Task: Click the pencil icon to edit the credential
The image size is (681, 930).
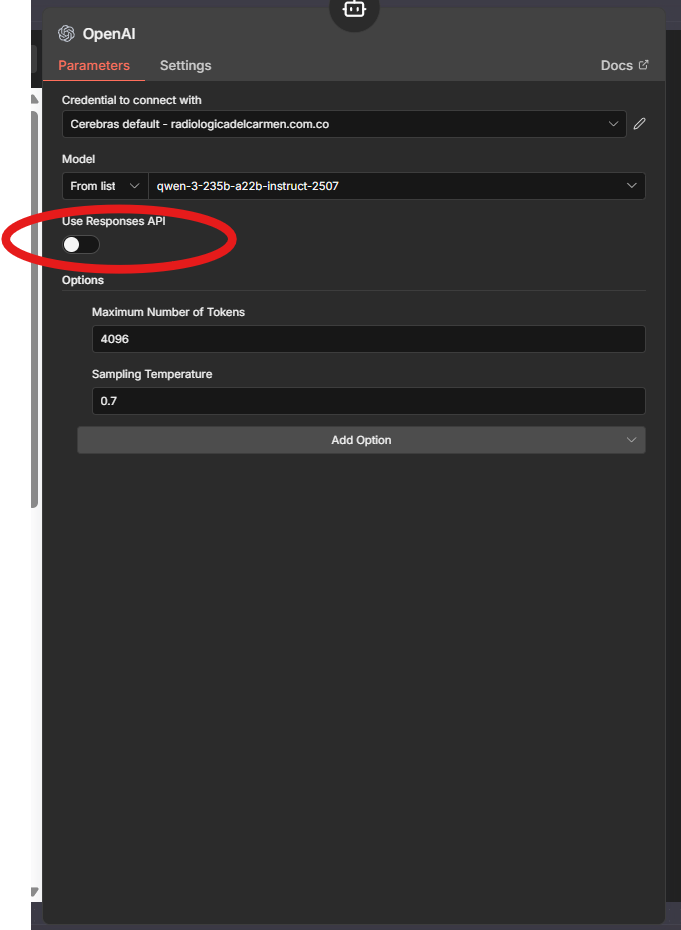Action: (639, 124)
